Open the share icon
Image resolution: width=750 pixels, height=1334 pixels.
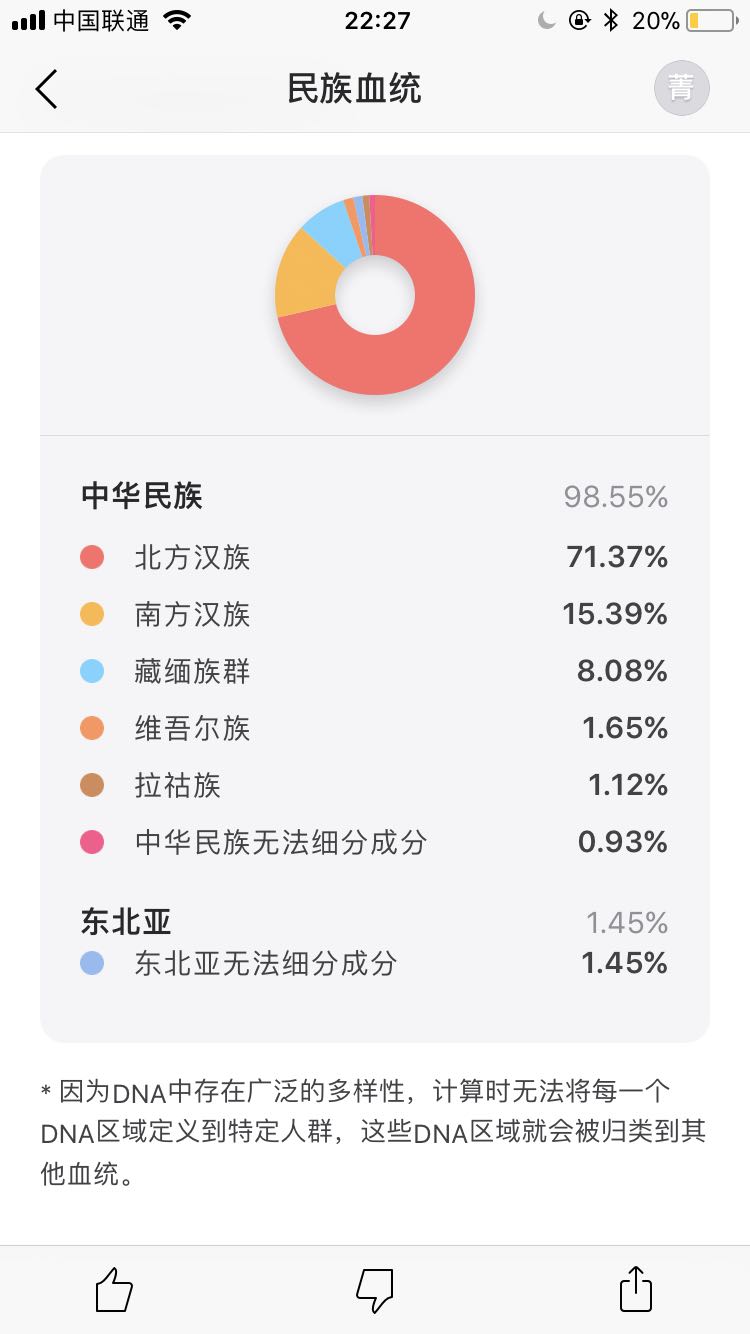636,1290
